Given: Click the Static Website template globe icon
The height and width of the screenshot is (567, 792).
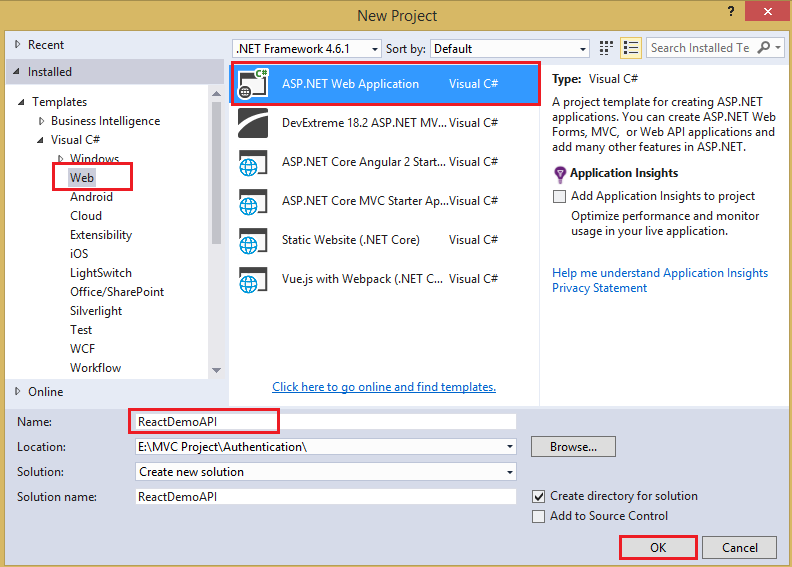Looking at the screenshot, I should point(253,240).
